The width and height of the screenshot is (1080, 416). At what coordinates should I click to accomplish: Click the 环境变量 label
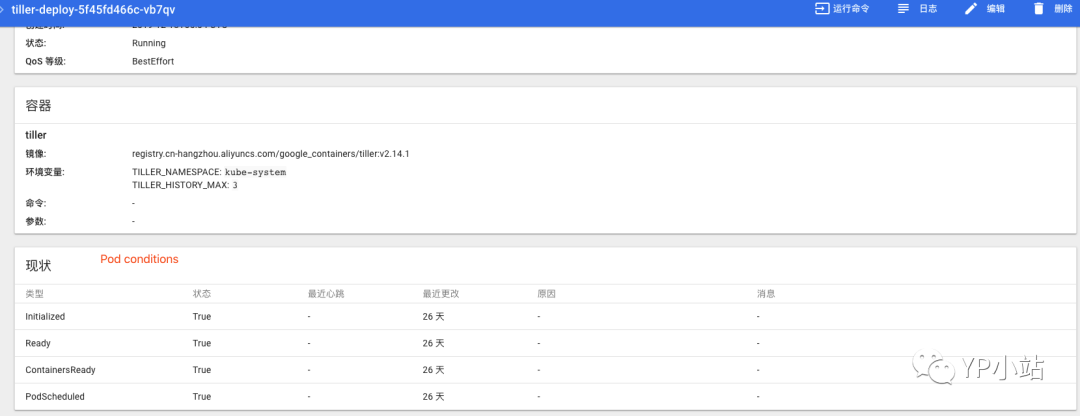point(45,172)
